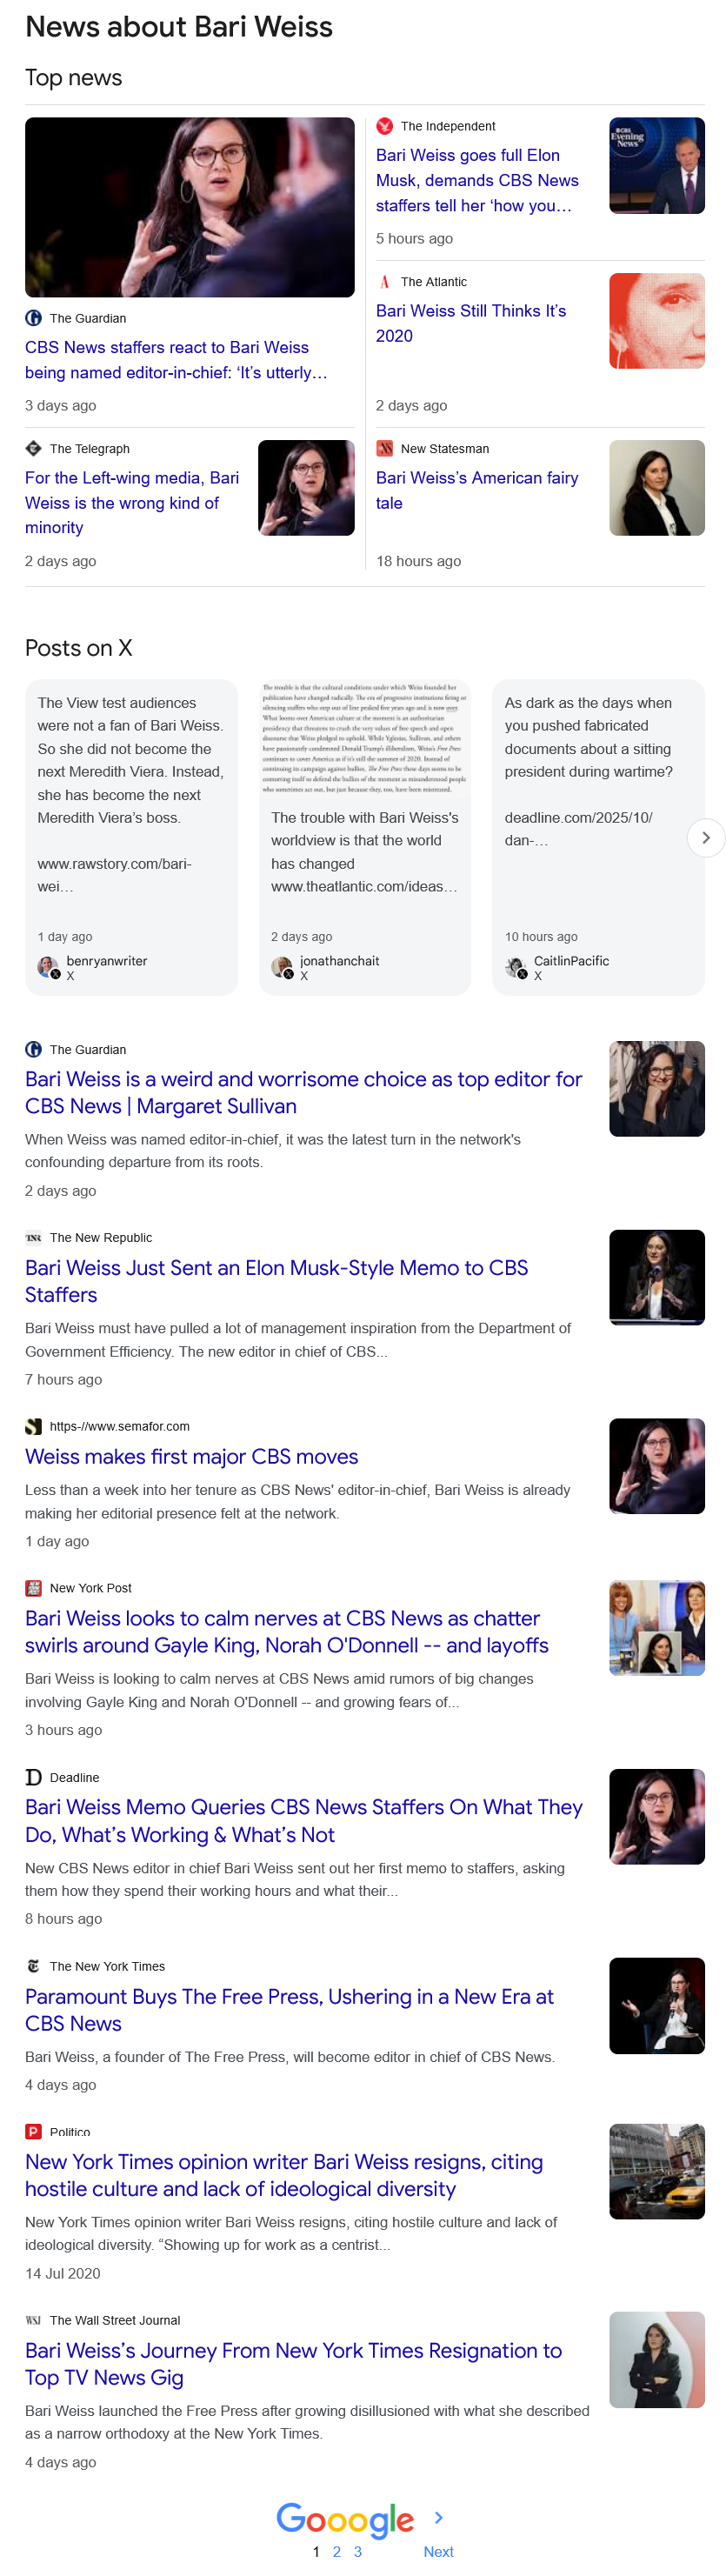Open large Bari Weiss top news photo
Screen dimensions: 726x2576
pyautogui.click(x=190, y=207)
